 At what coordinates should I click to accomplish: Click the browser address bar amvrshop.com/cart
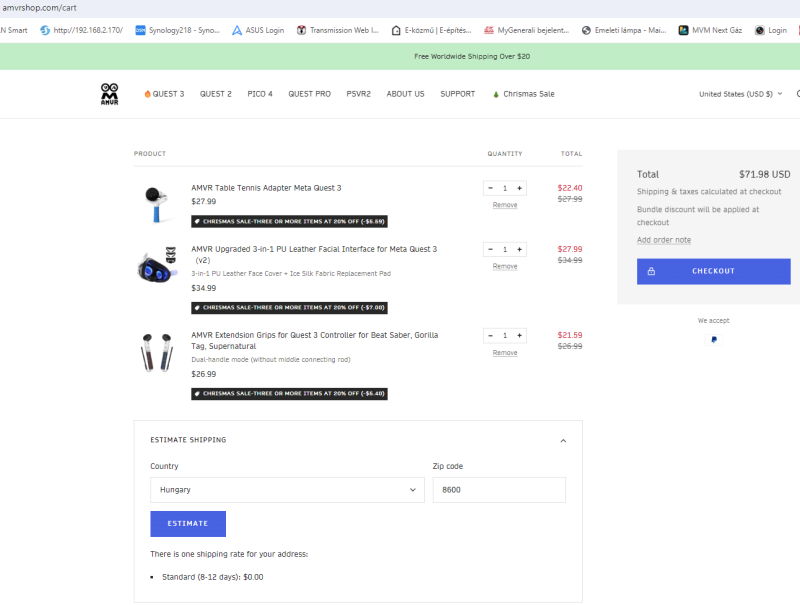(x=40, y=8)
